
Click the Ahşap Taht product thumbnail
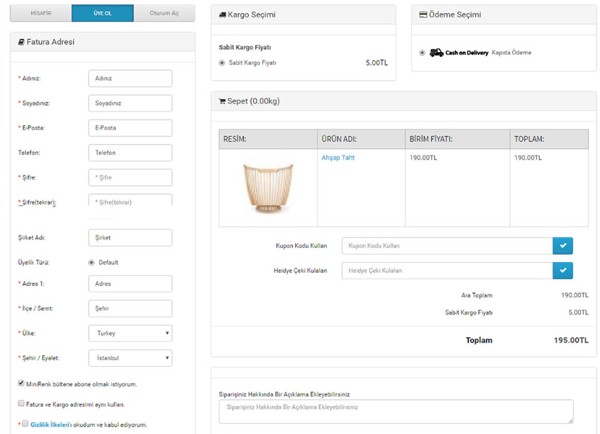click(x=268, y=188)
